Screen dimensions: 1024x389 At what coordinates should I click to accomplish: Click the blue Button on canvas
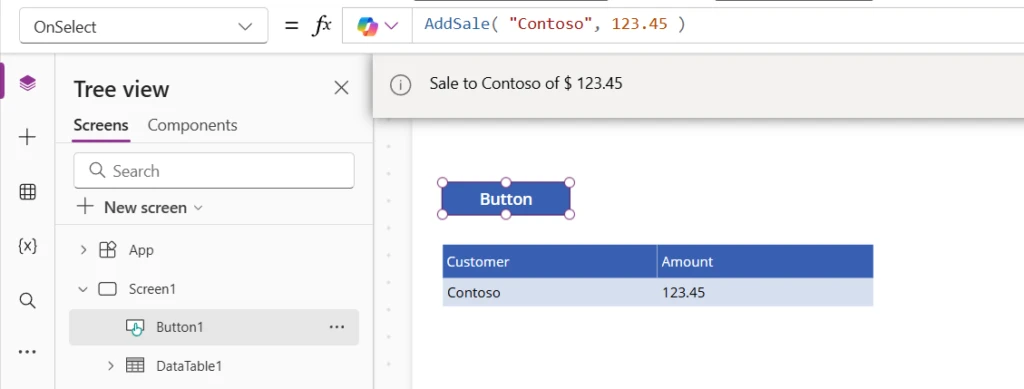coord(506,199)
